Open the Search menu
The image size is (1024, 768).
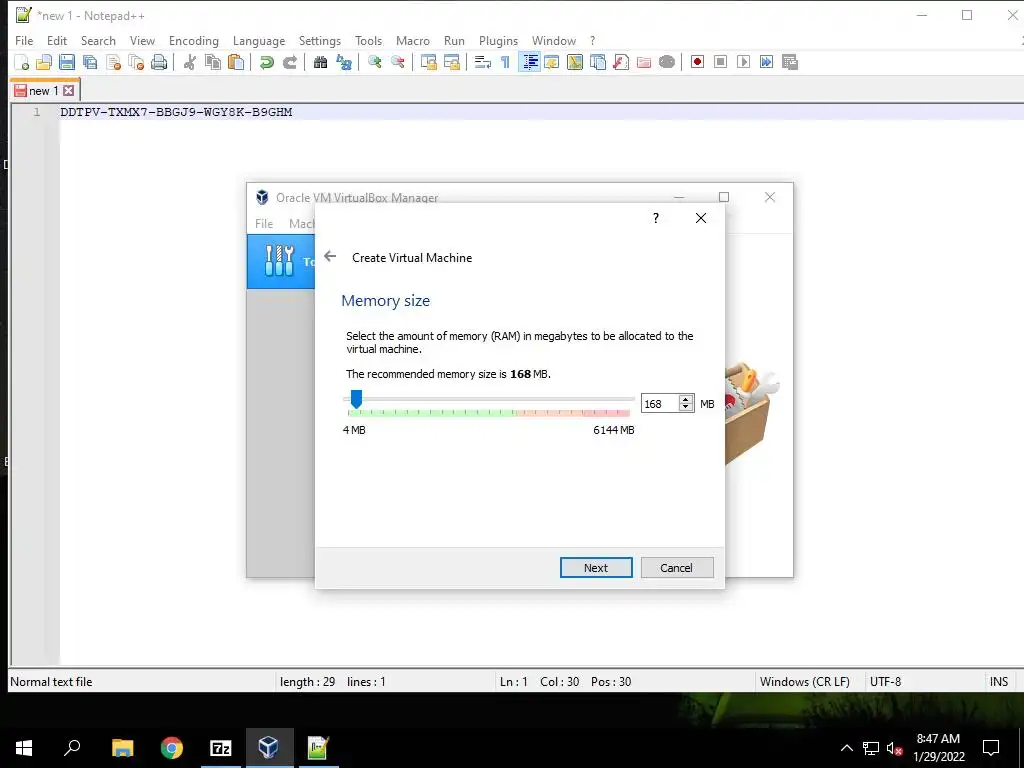[98, 40]
